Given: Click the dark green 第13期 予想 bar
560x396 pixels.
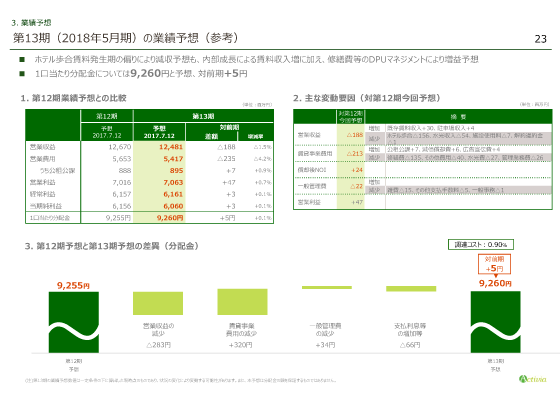Looking at the screenshot, I should coord(495,322).
